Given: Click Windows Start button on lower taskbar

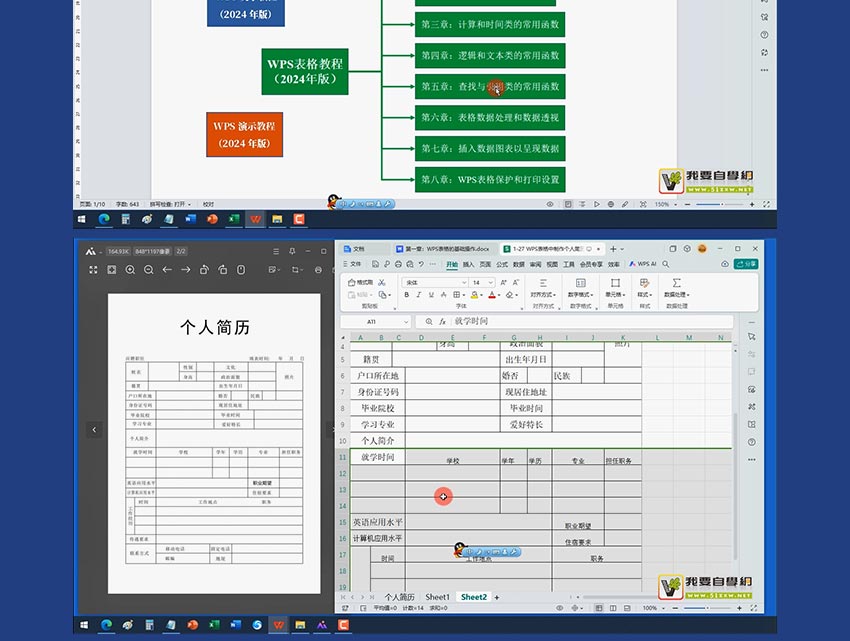Looking at the screenshot, I should pos(84,625).
